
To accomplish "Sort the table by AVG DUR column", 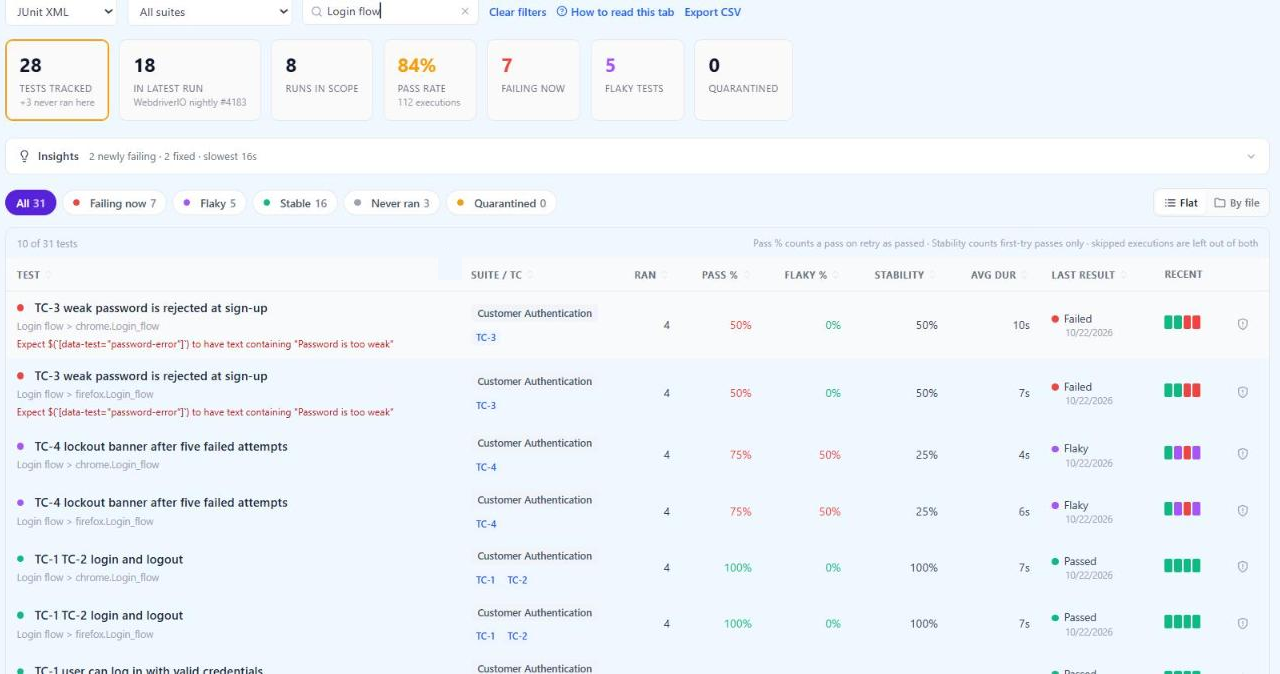I will coord(998,275).
